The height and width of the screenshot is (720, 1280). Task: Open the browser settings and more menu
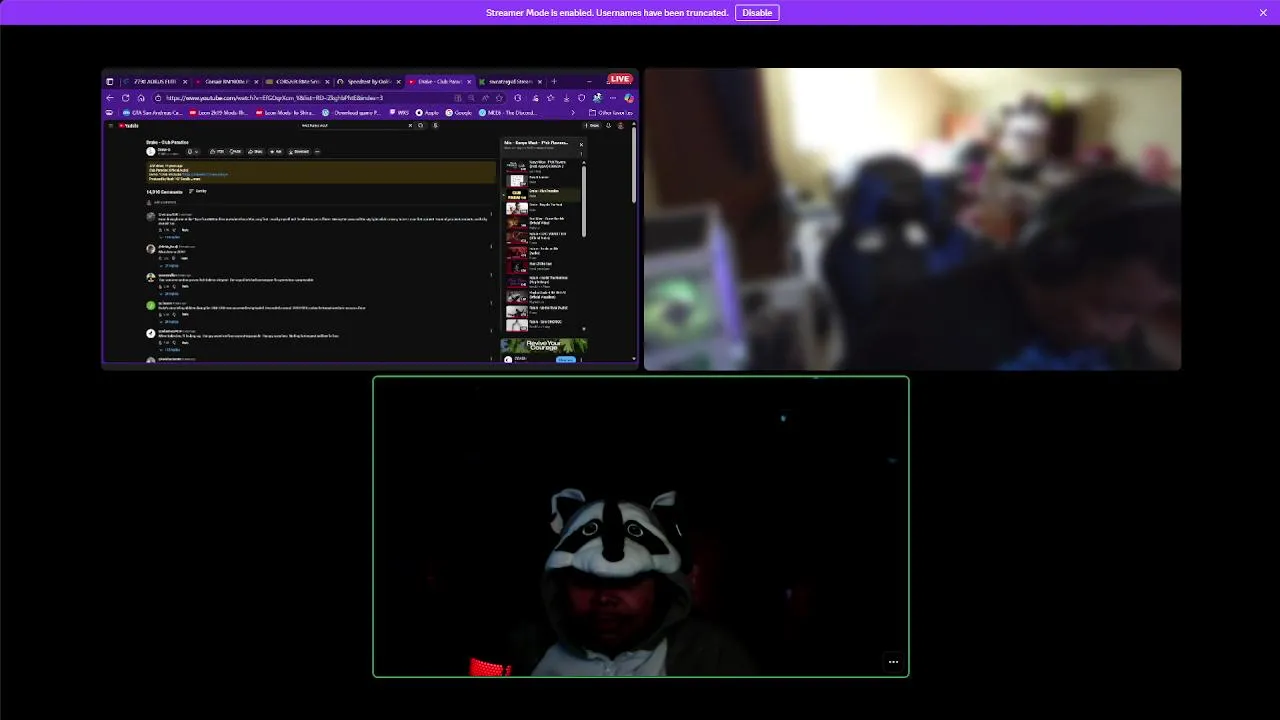click(x=613, y=98)
